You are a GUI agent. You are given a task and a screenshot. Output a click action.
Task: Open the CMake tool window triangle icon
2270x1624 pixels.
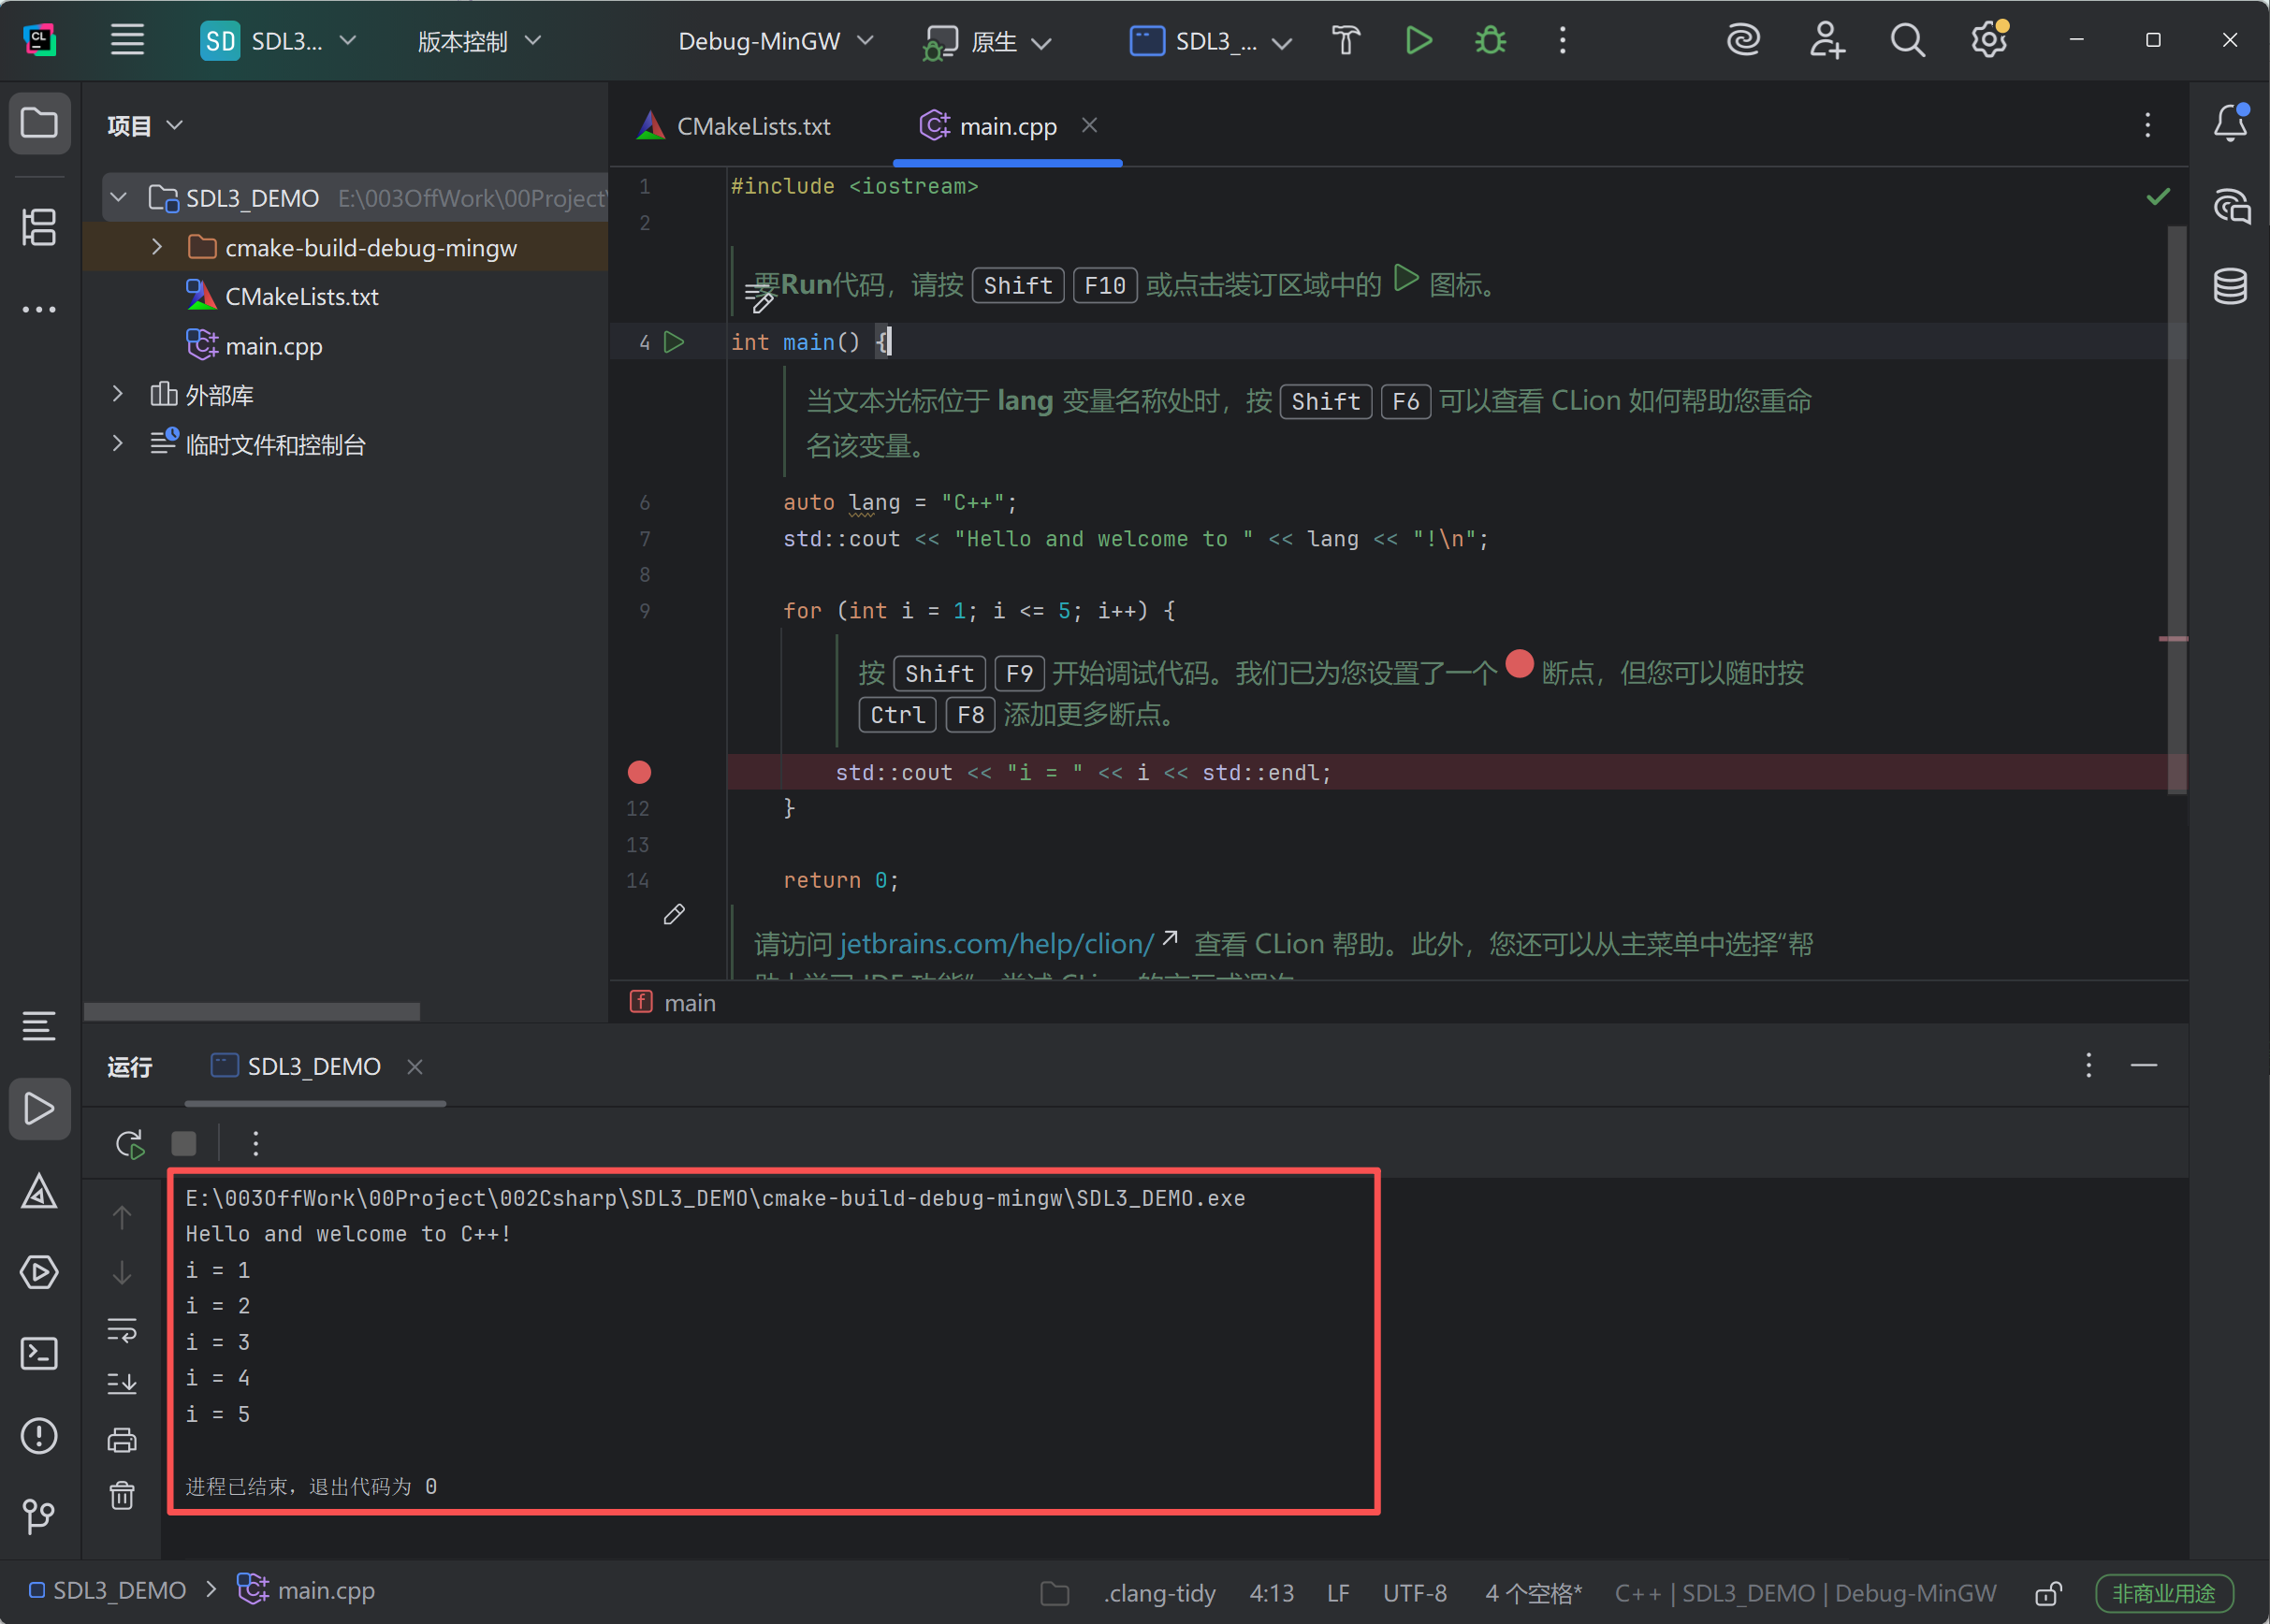tap(39, 1192)
